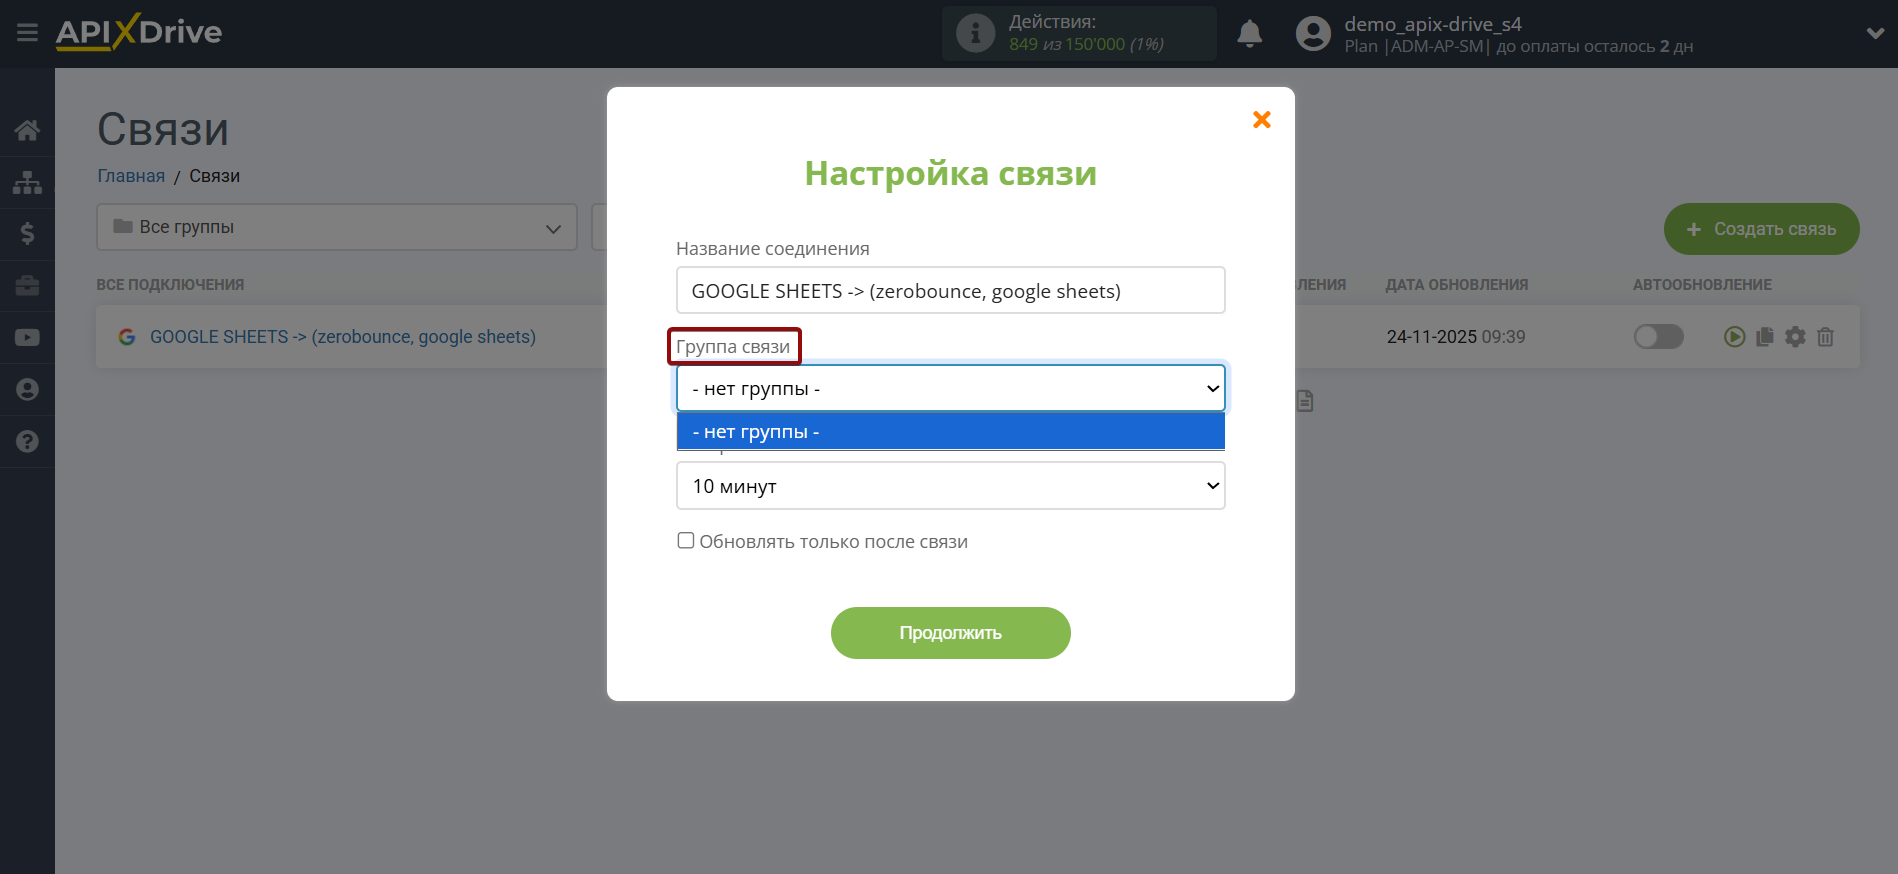
Task: Click the document icon behind the dialog
Action: pos(1305,401)
